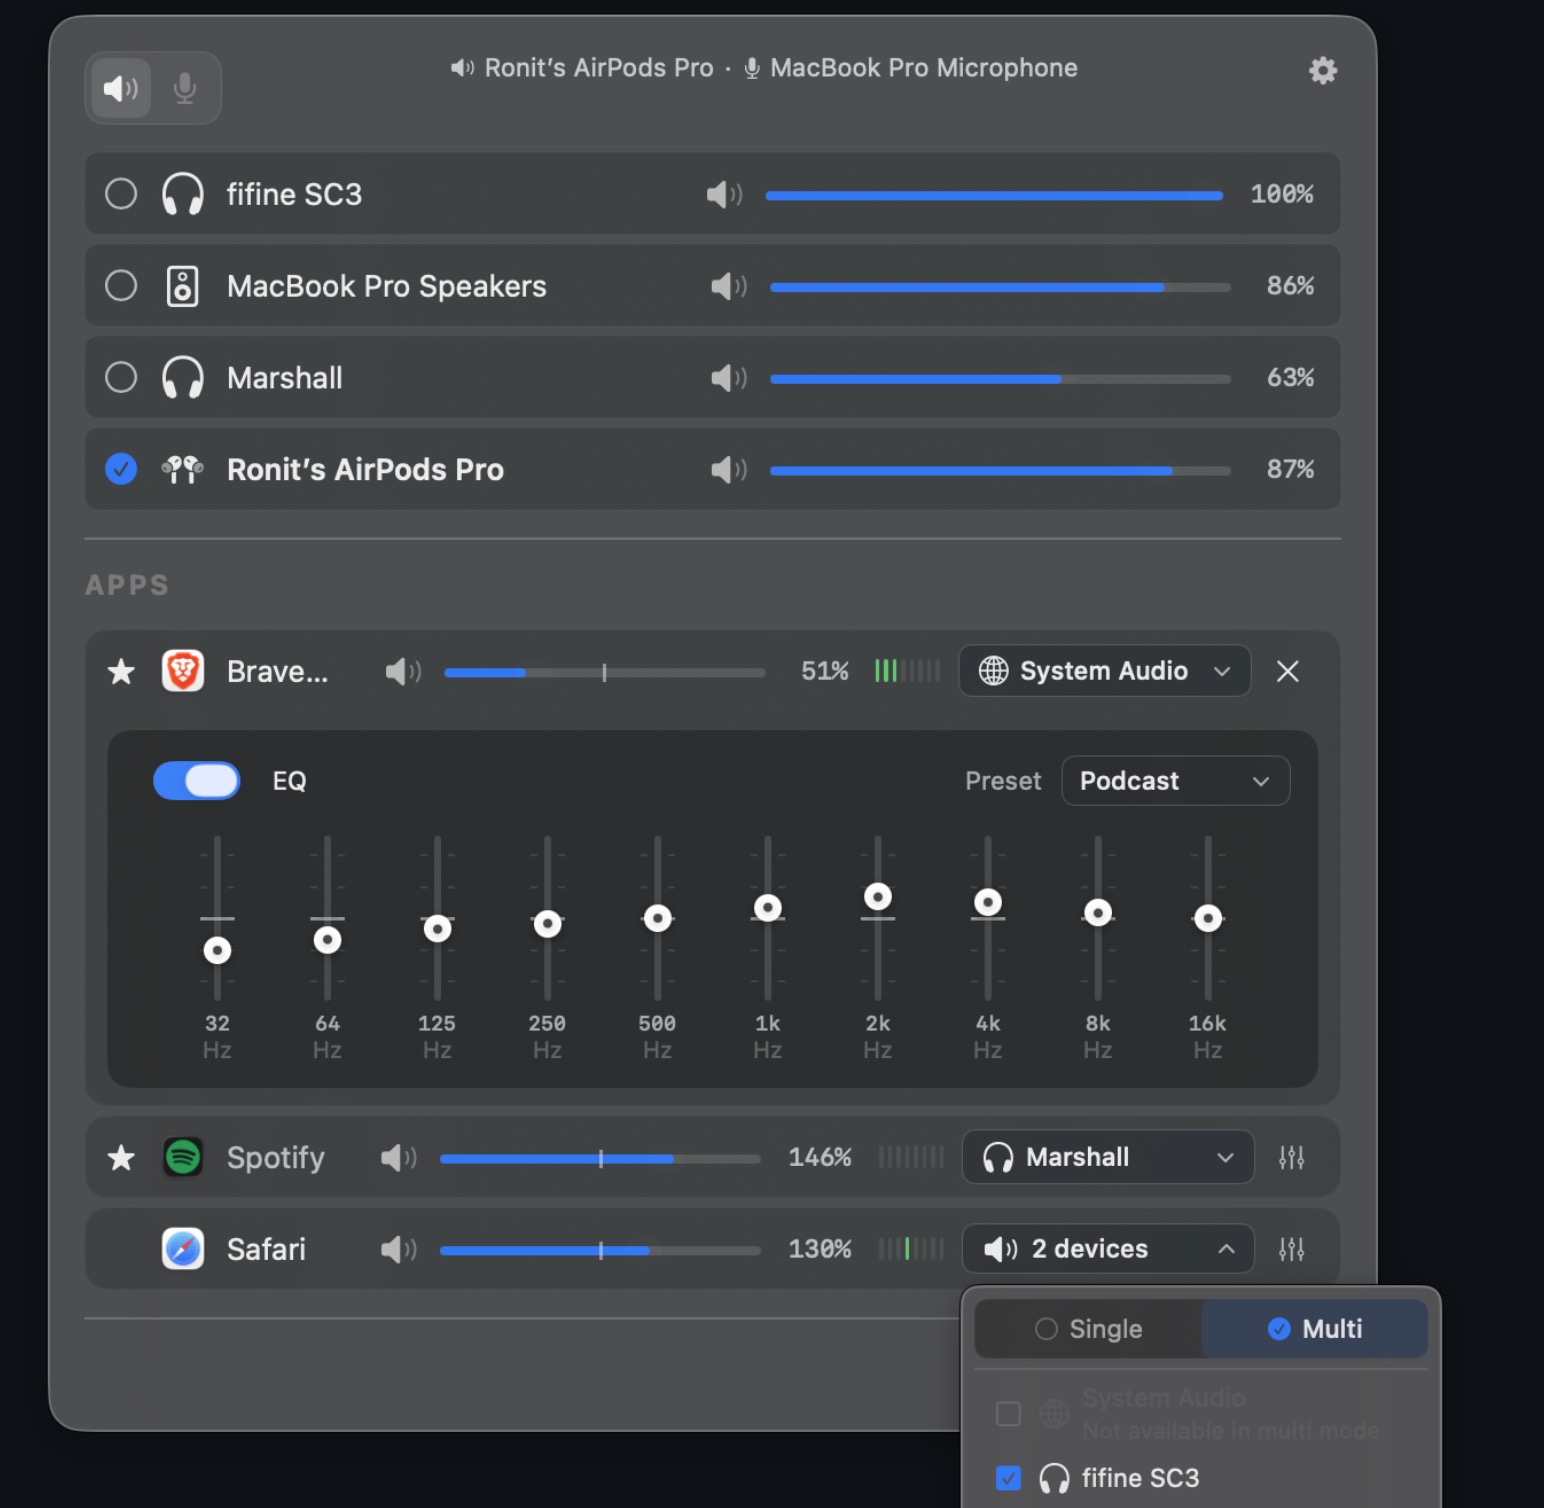Image resolution: width=1544 pixels, height=1508 pixels.
Task: Turn off the EQ toggle switch
Action: tap(196, 781)
